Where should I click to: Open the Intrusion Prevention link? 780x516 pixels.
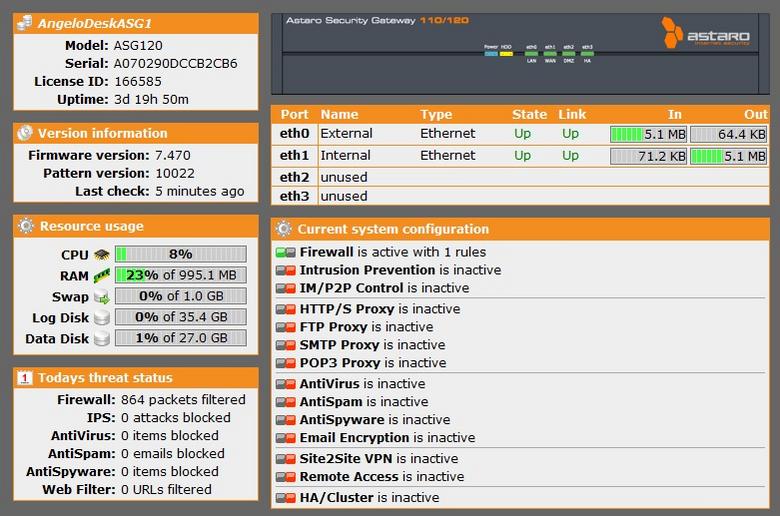[x=367, y=270]
